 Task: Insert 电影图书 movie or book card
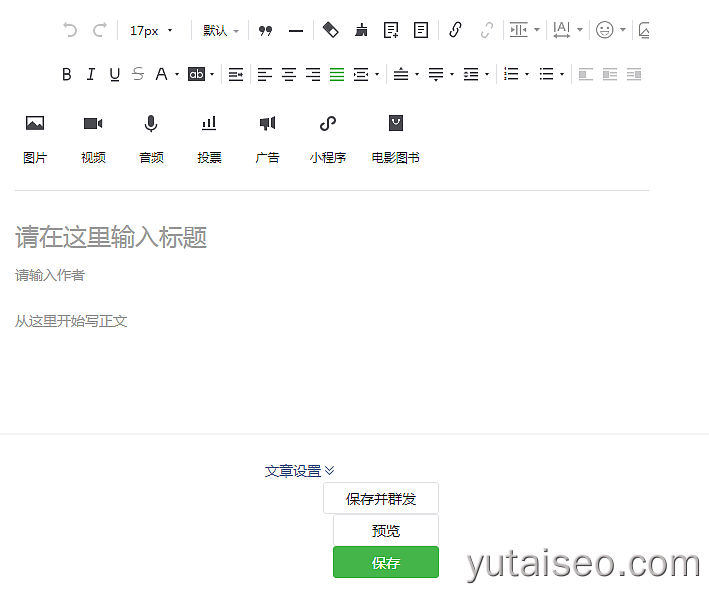coord(396,139)
